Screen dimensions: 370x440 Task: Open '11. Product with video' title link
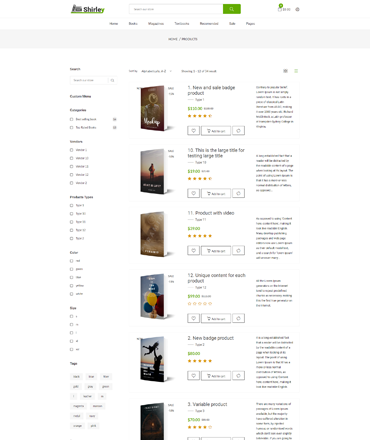(x=211, y=213)
